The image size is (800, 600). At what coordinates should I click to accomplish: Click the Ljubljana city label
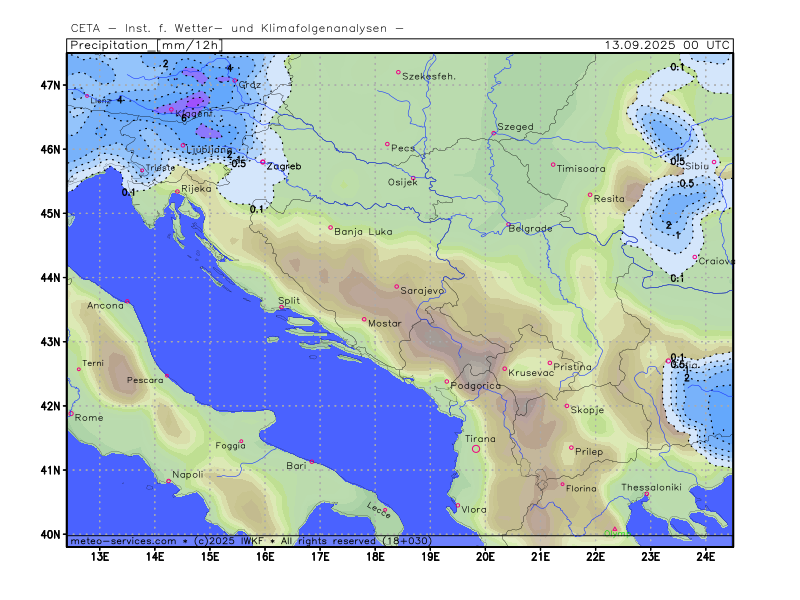pyautogui.click(x=209, y=150)
